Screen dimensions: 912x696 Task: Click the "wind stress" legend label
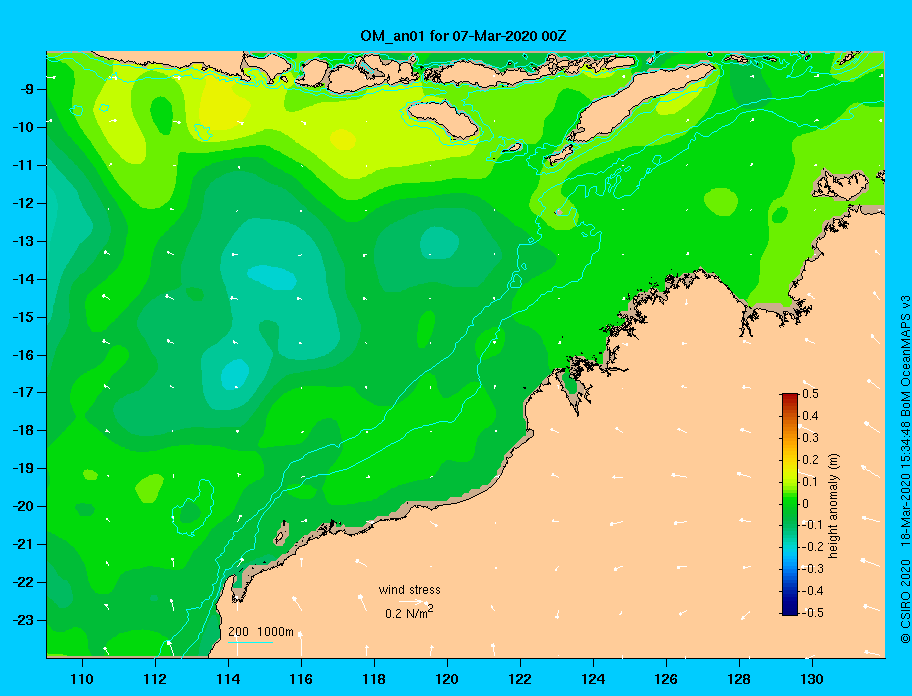[x=409, y=590]
